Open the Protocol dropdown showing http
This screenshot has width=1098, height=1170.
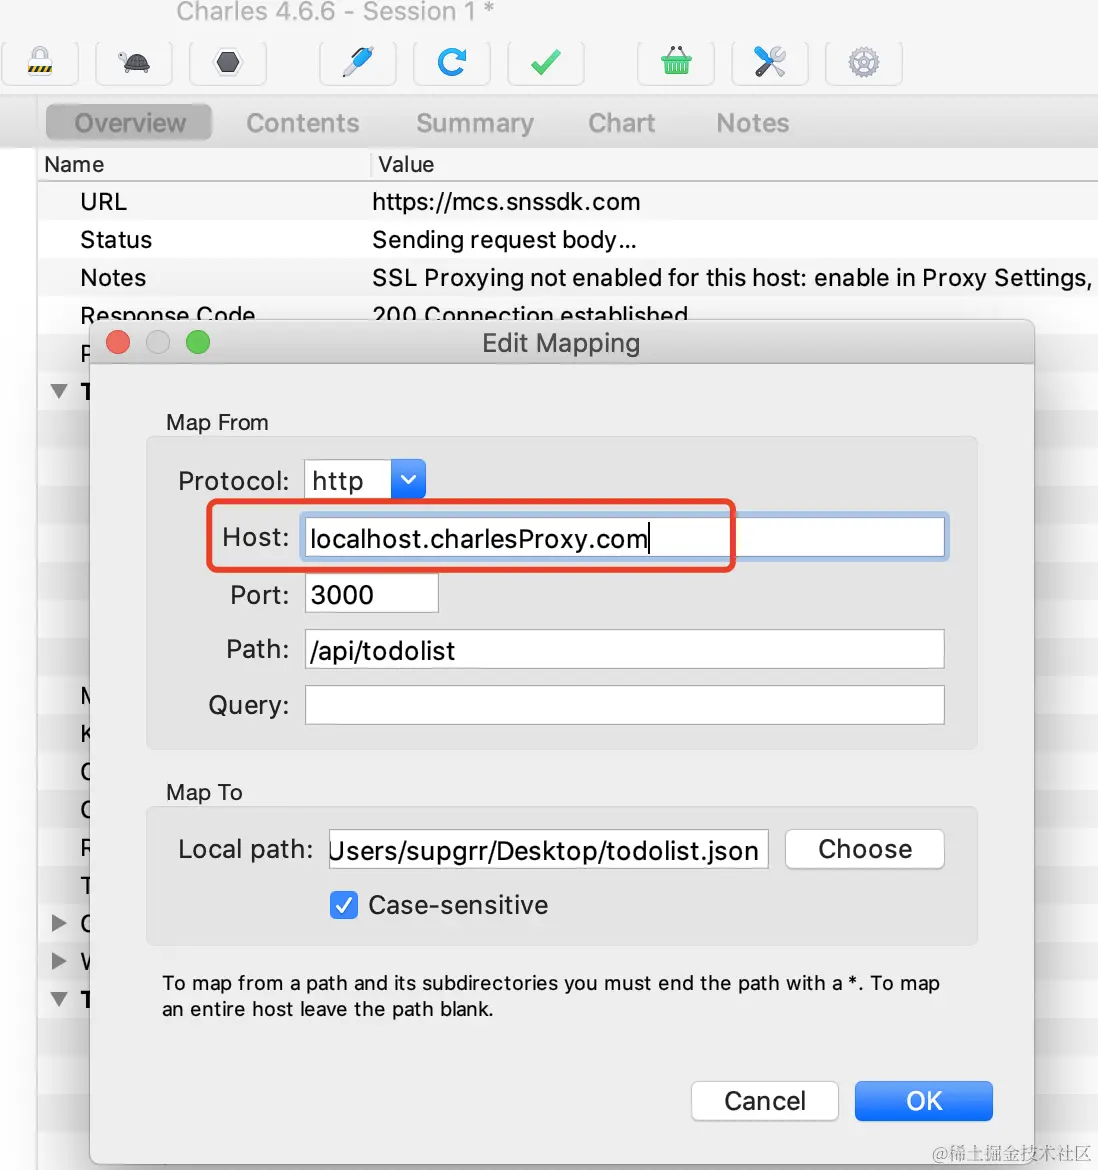(365, 480)
